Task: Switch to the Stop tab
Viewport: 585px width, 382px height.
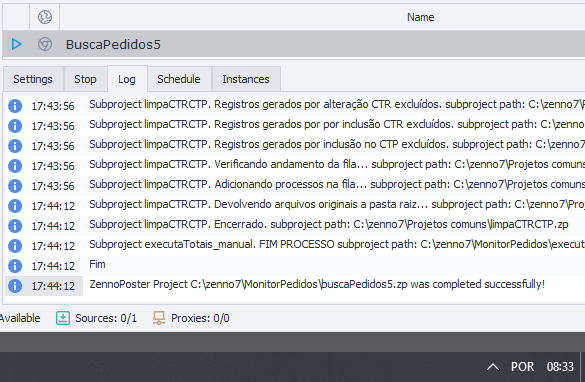Action: (x=85, y=79)
